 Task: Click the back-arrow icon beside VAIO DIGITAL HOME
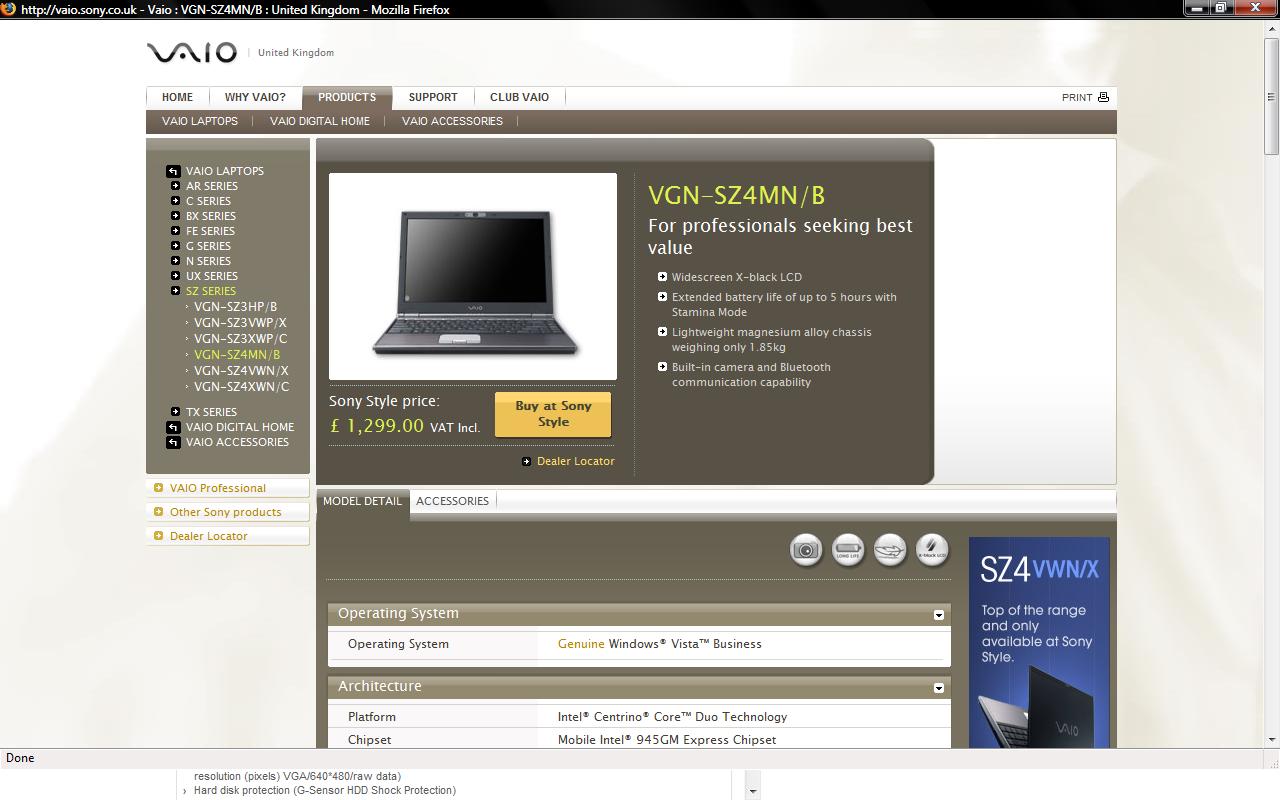point(174,427)
